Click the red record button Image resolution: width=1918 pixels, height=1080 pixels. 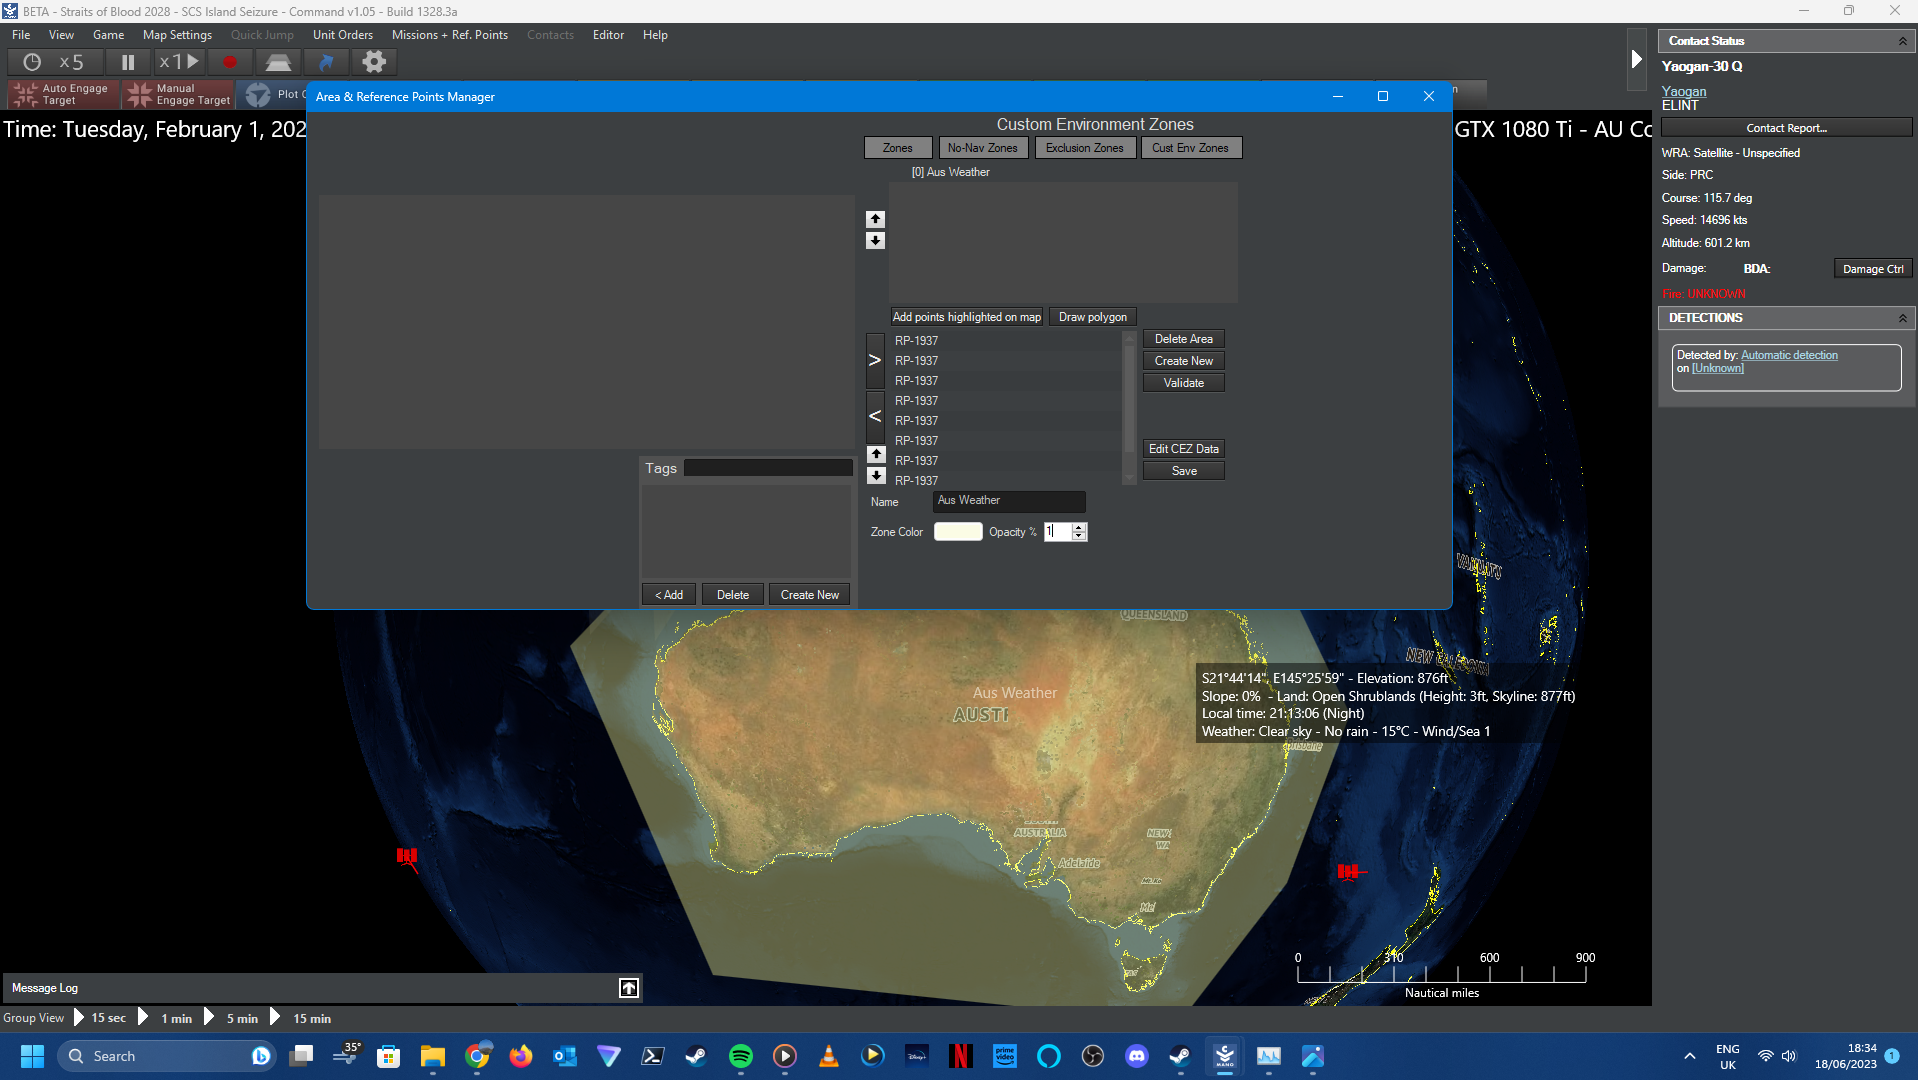coord(230,62)
